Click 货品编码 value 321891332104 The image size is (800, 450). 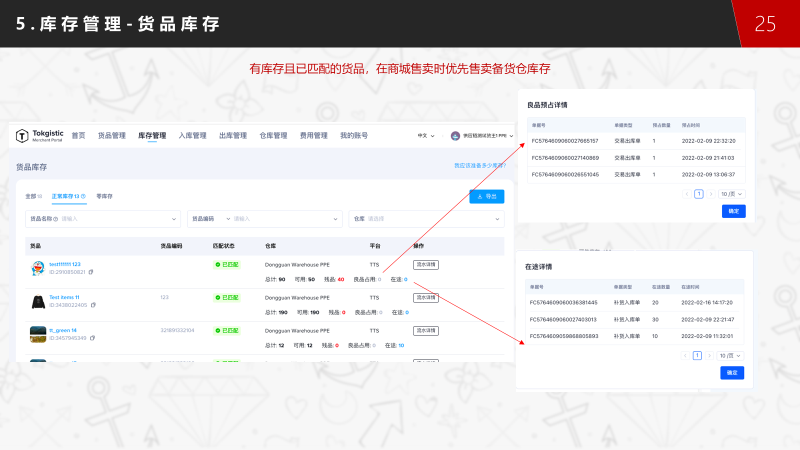[177, 331]
